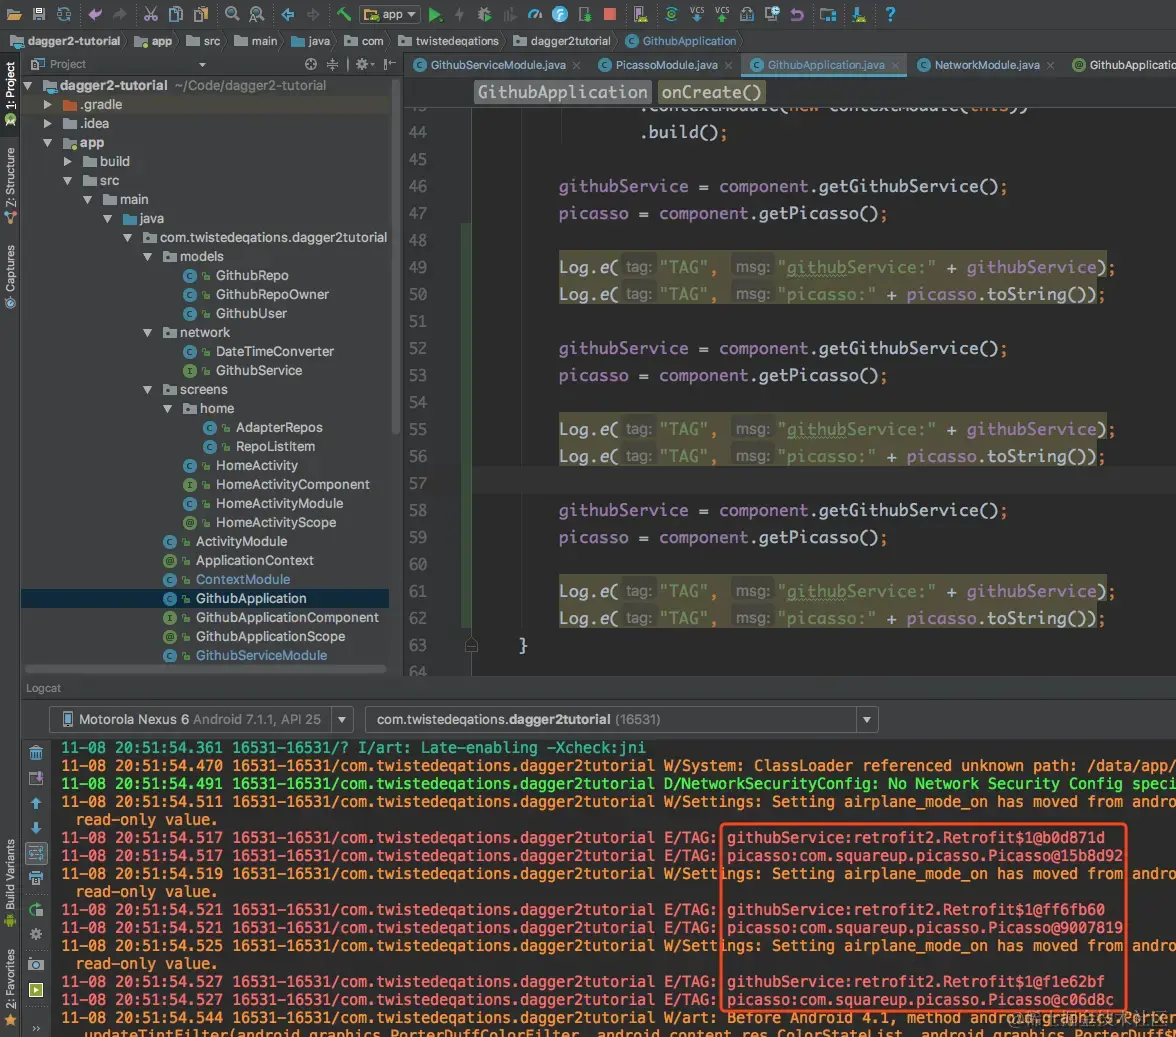The image size is (1176, 1037).
Task: Select HomeActivity in the project tree
Action: coord(256,466)
